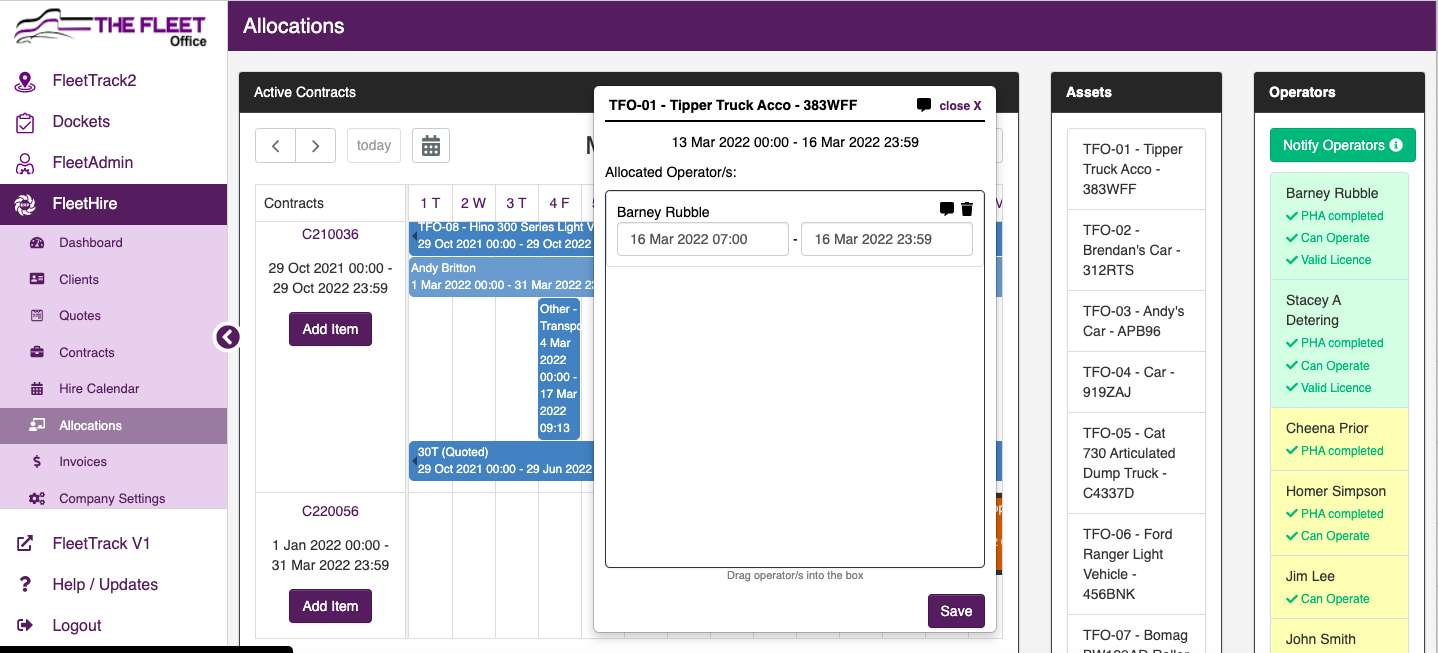
Task: Click the Help question mark icon
Action: click(25, 585)
